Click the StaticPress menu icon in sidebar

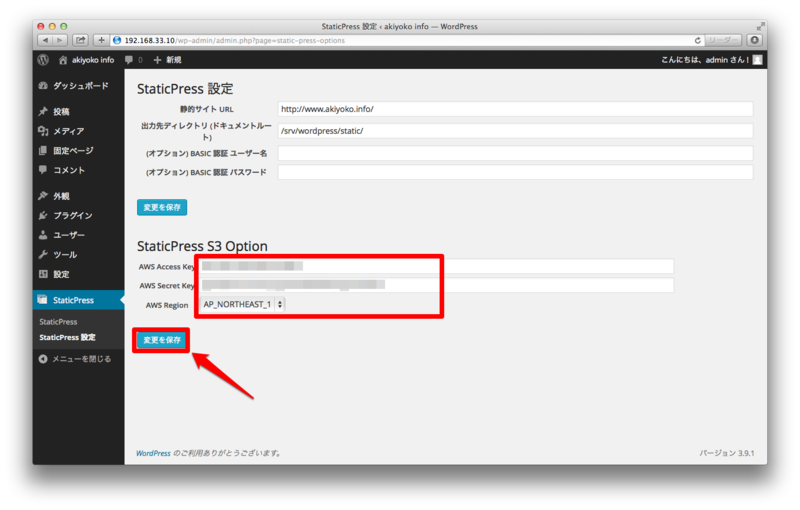click(x=43, y=300)
